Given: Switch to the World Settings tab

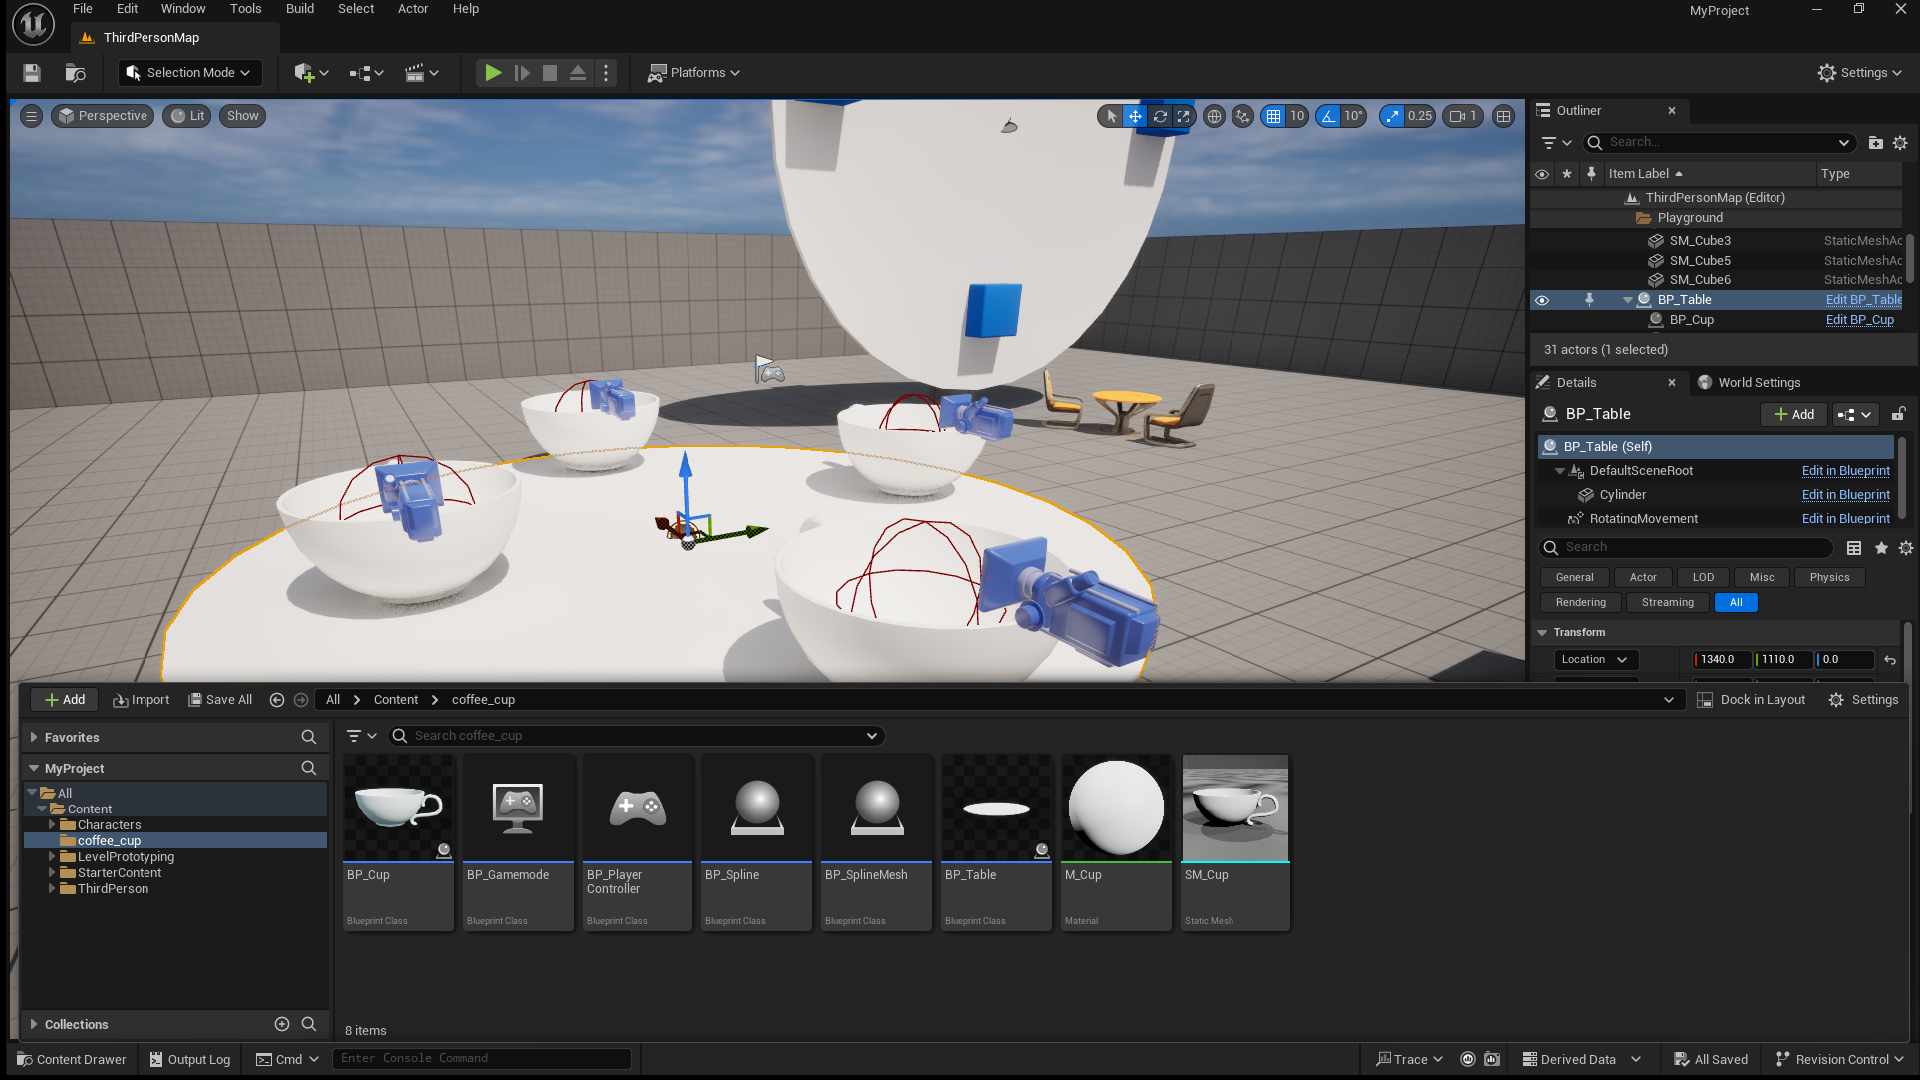Looking at the screenshot, I should (1758, 383).
